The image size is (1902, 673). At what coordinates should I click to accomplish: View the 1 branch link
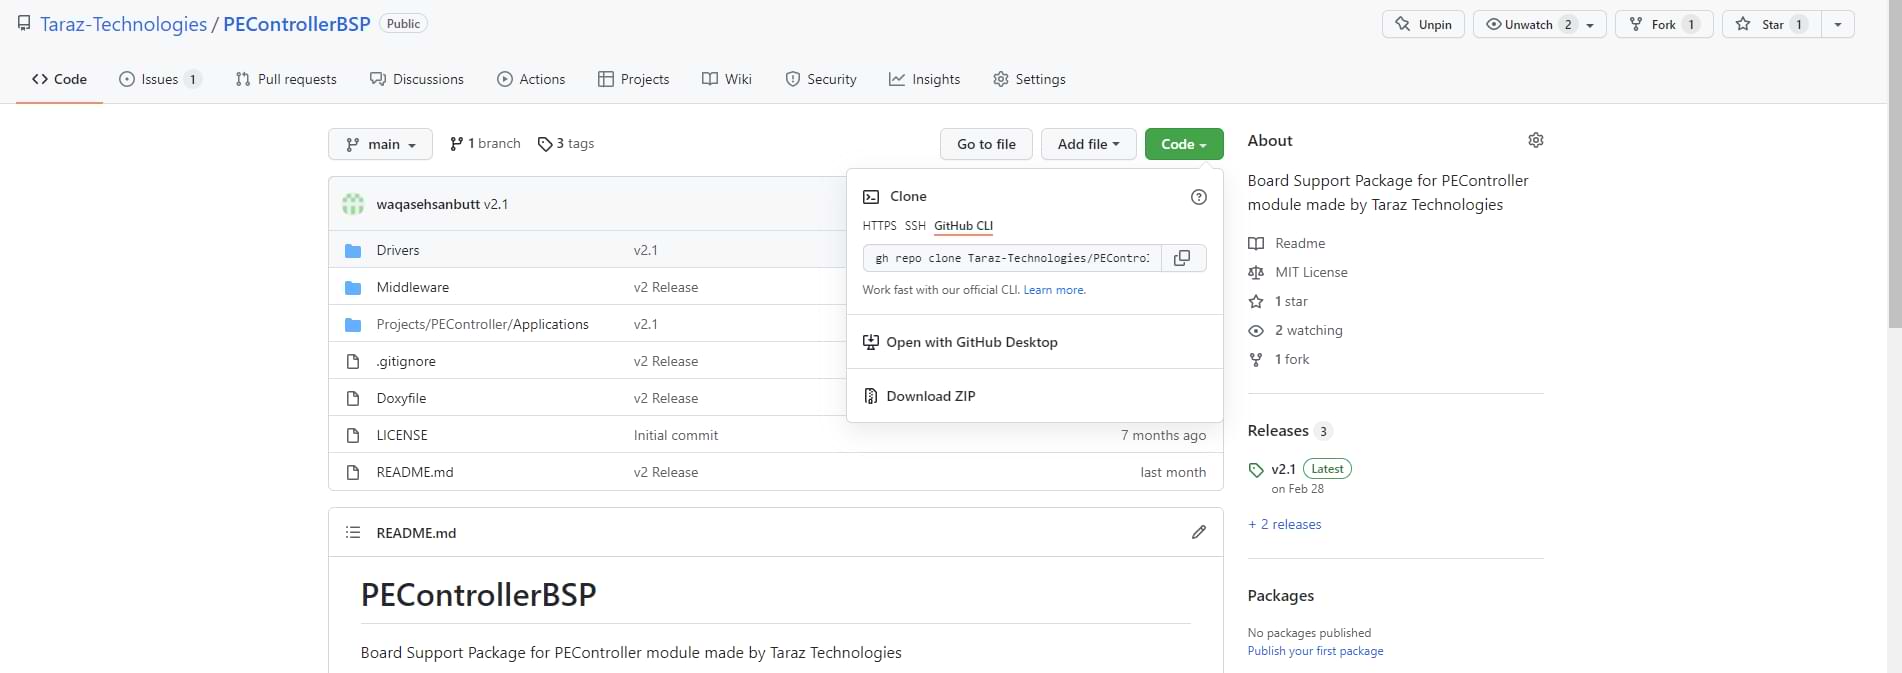(x=485, y=144)
